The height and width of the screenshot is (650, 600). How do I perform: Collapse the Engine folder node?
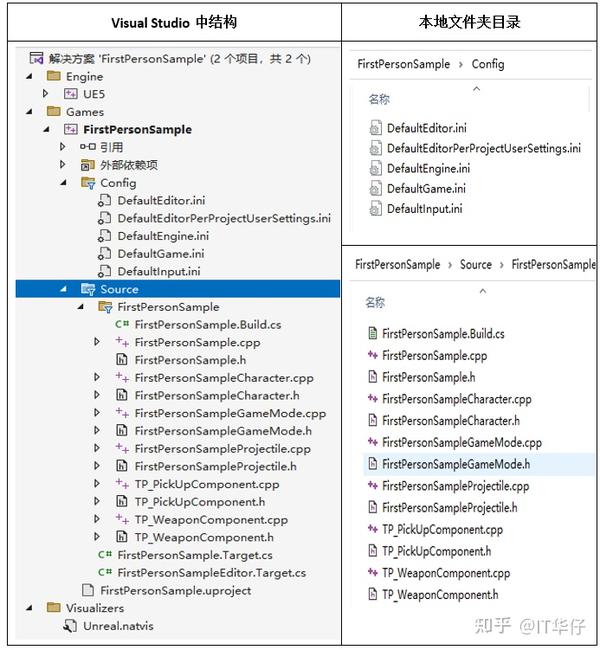pyautogui.click(x=29, y=77)
